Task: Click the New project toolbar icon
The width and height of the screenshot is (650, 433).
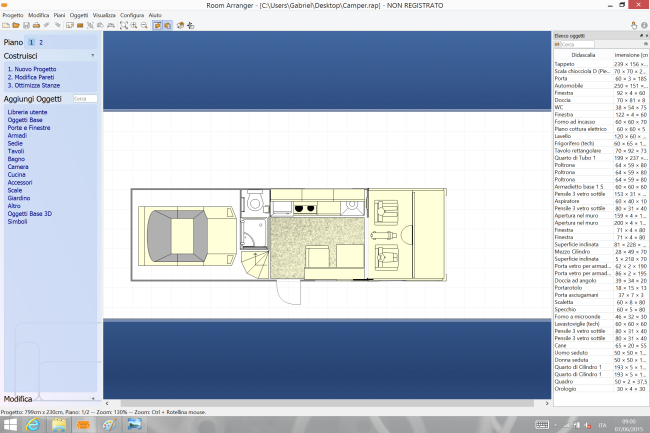Action: point(6,25)
